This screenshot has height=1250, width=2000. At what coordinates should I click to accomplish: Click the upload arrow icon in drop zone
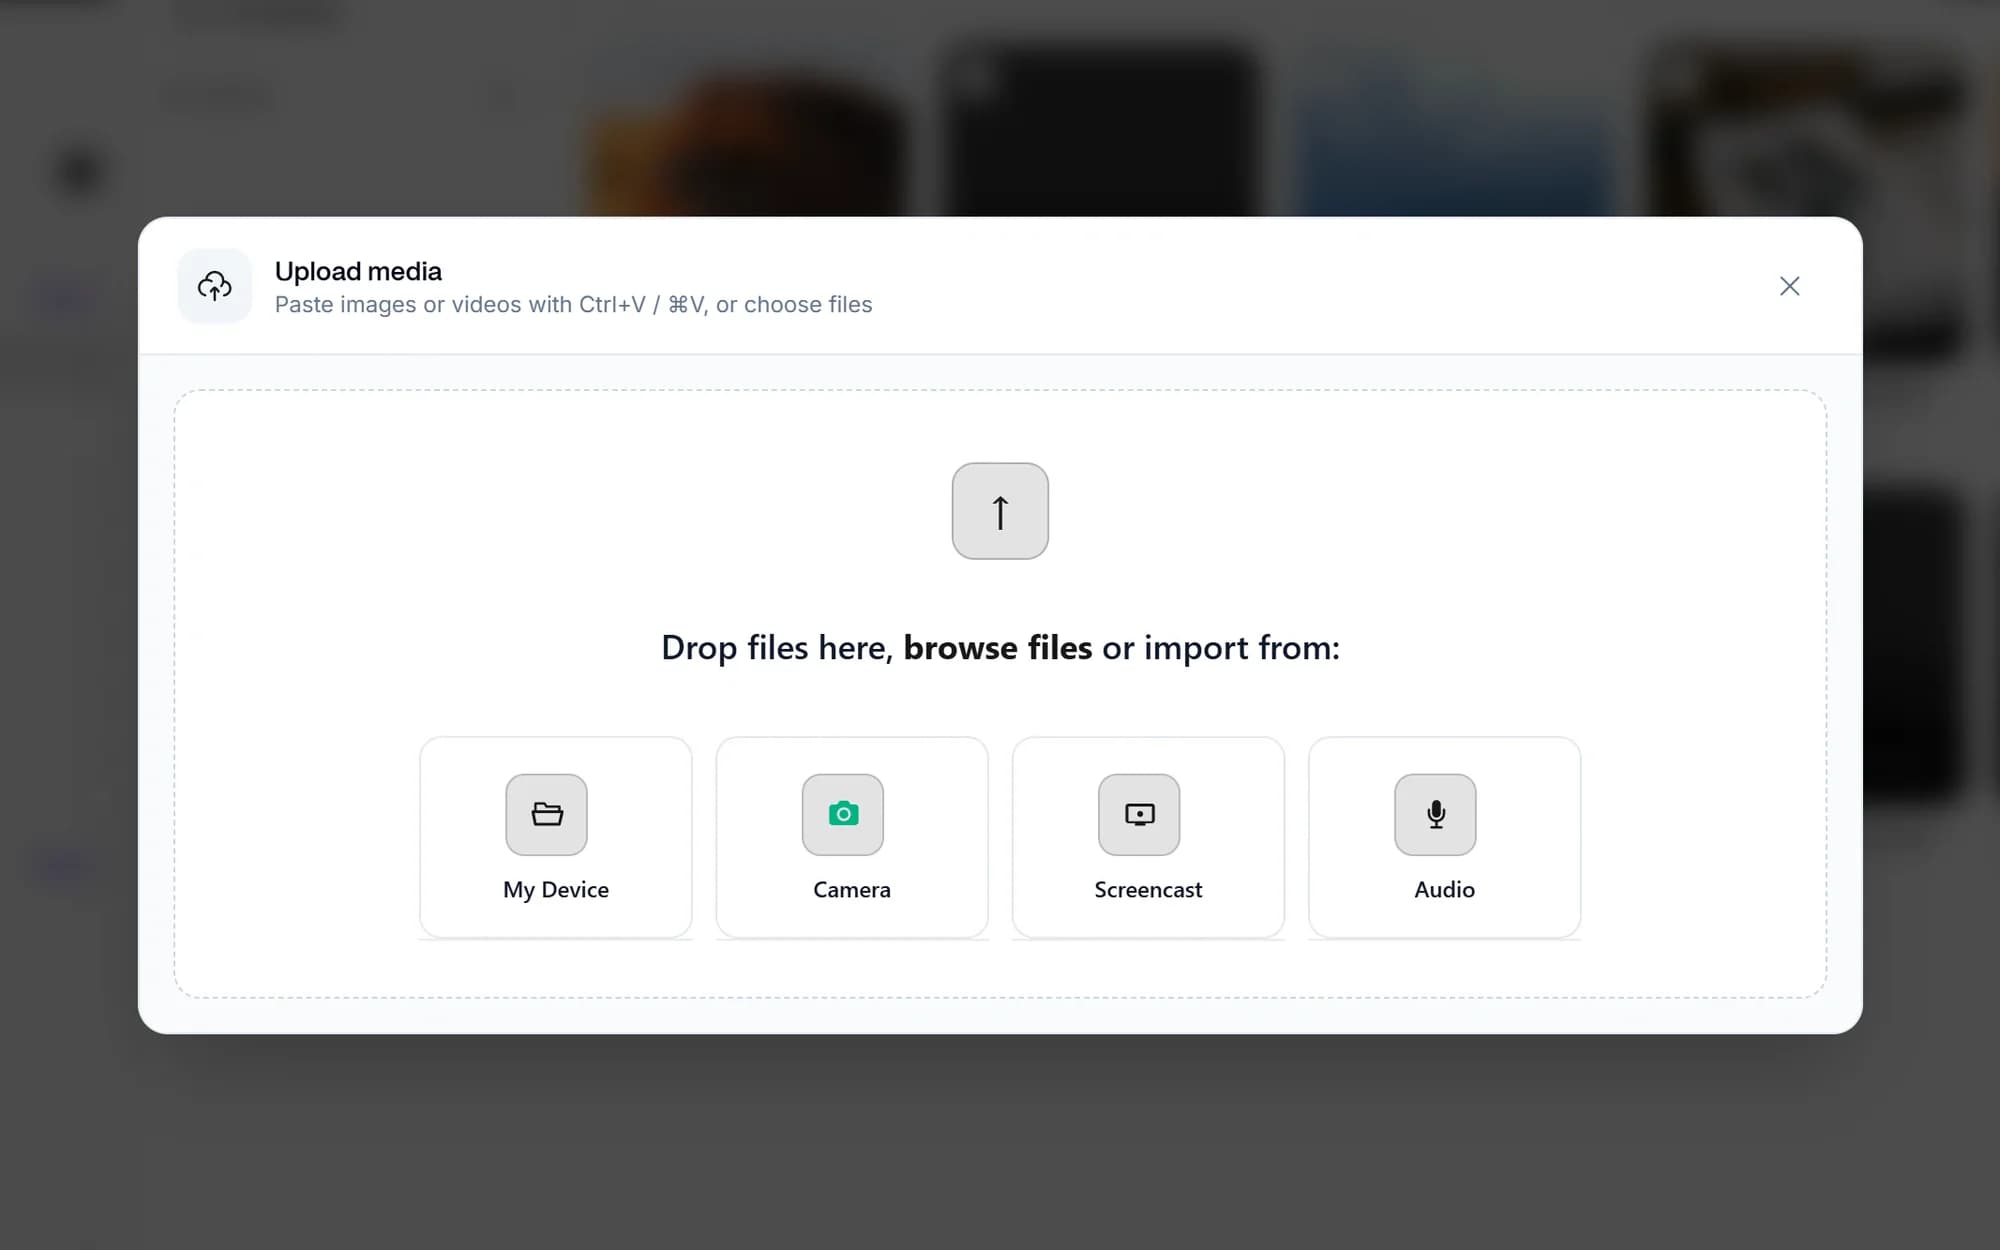pyautogui.click(x=1000, y=511)
